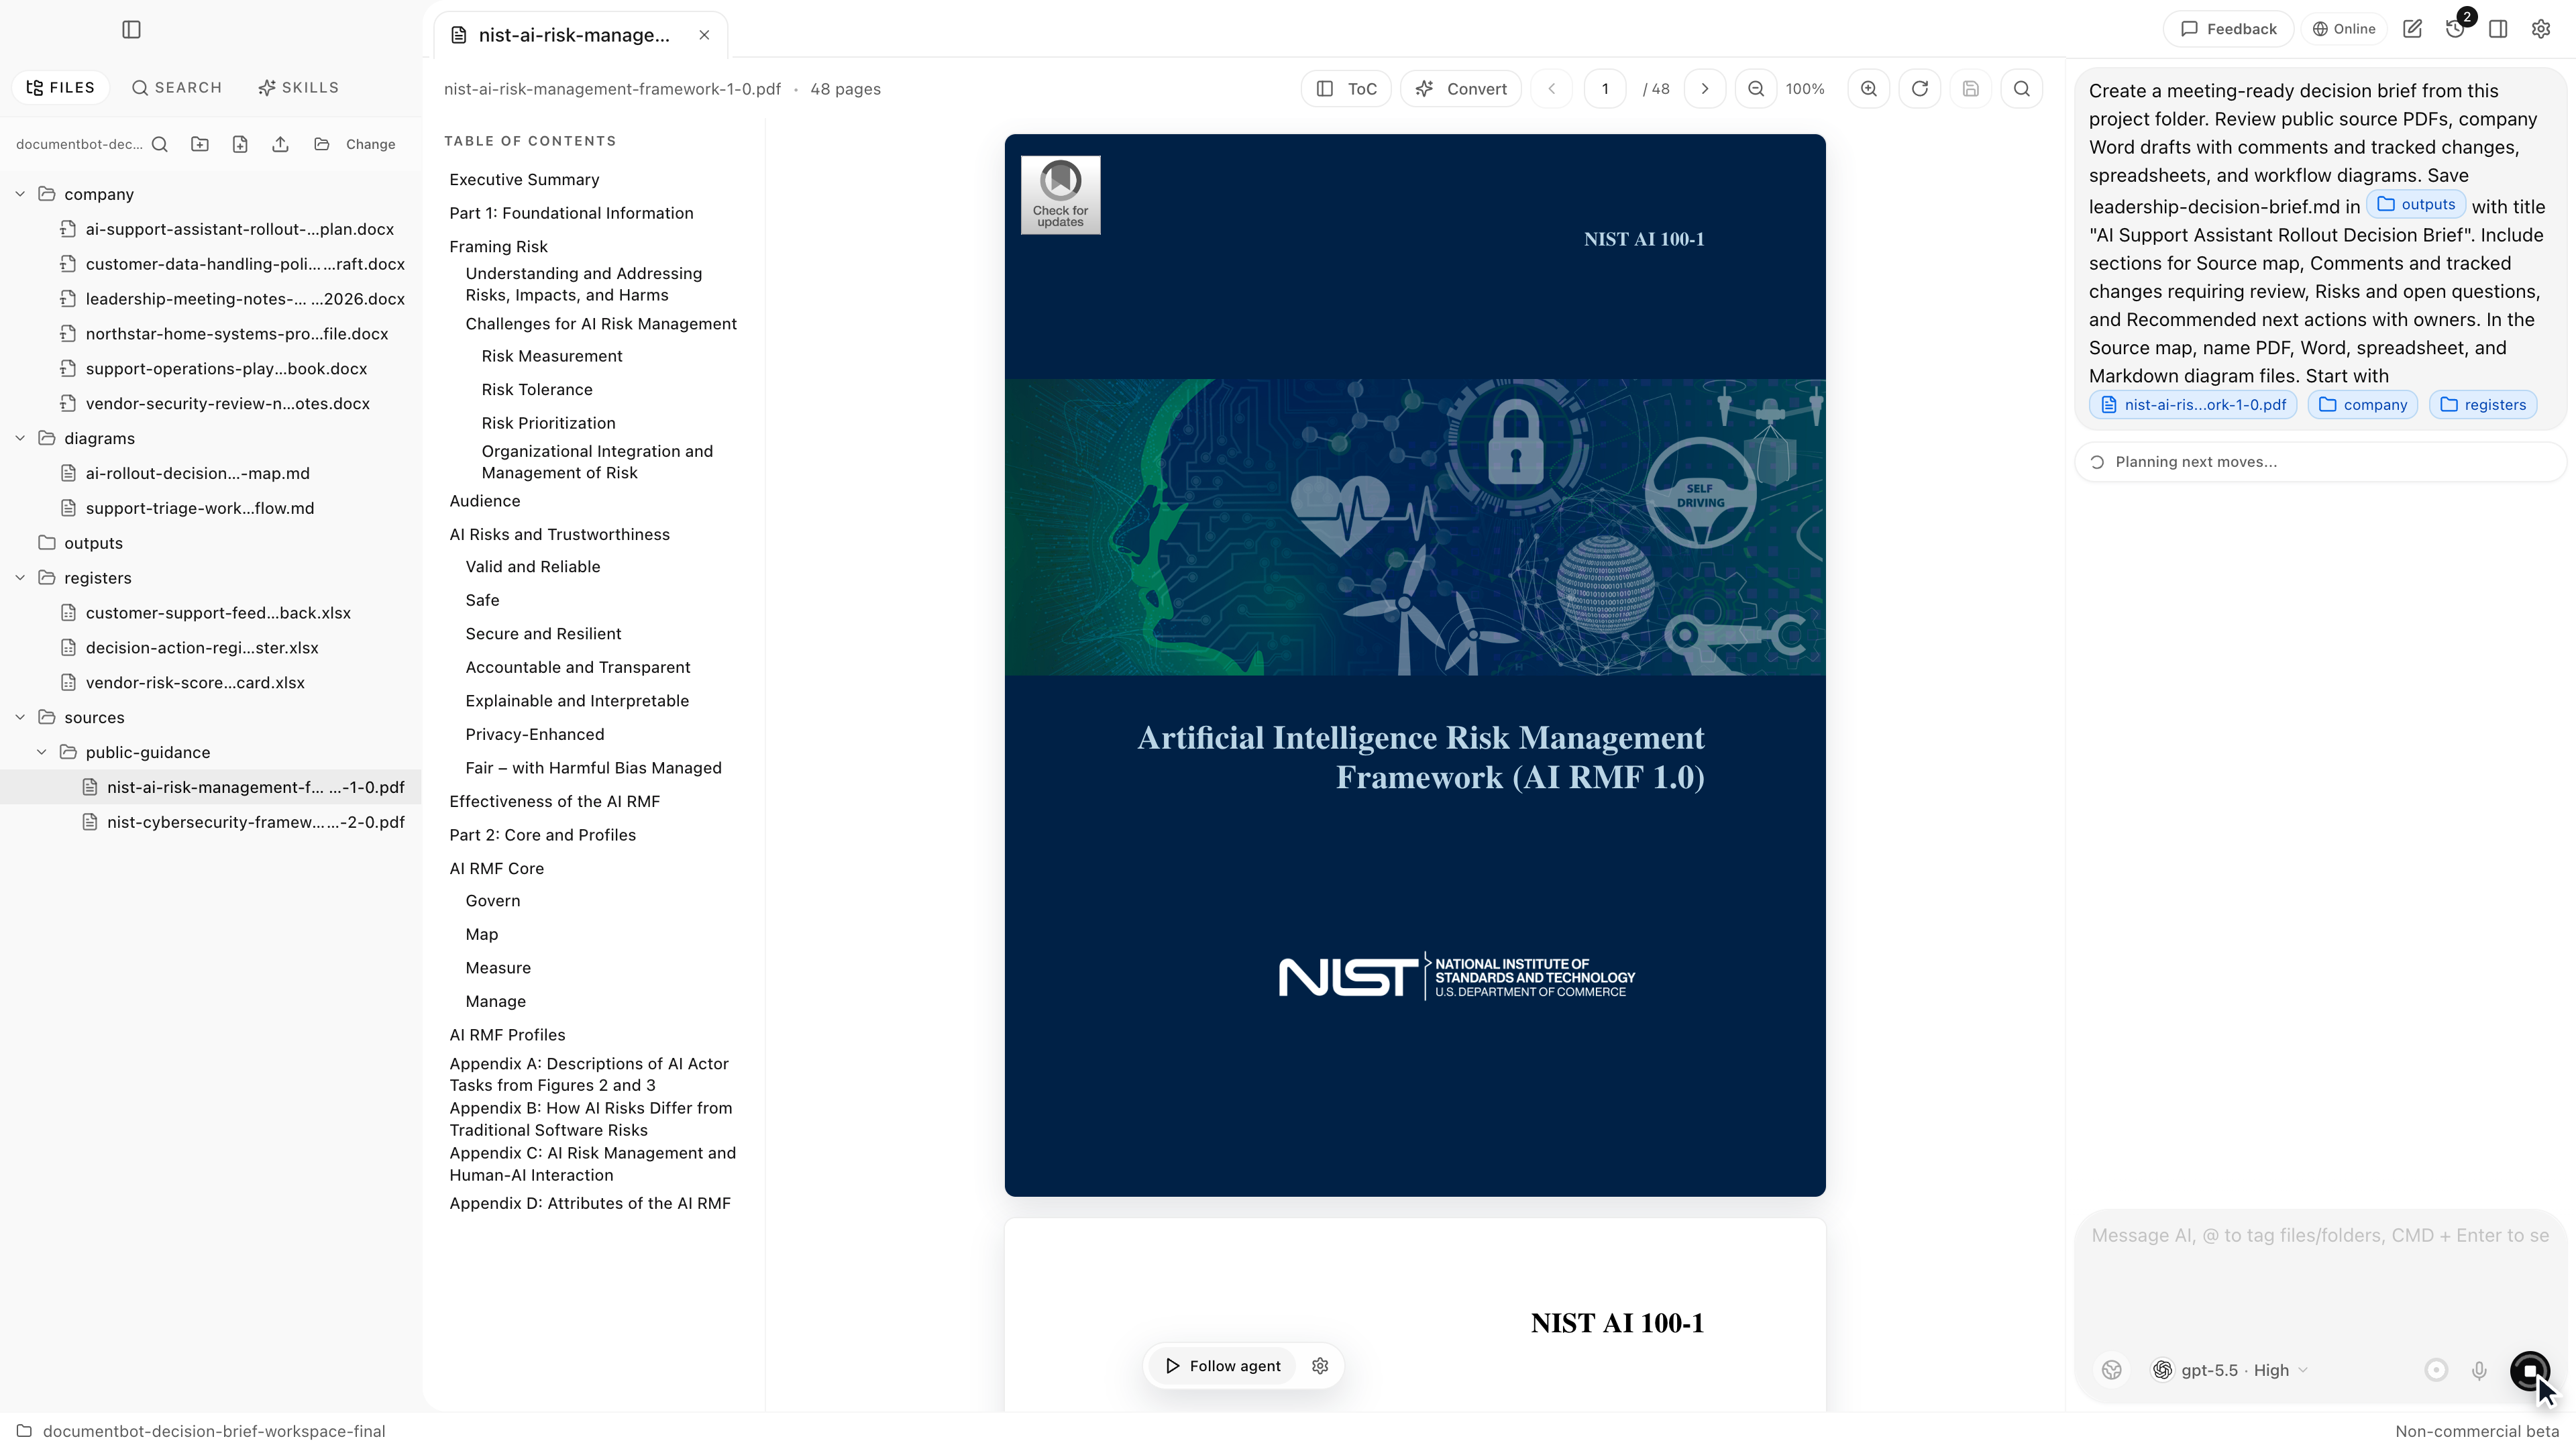2576x1449 pixels.
Task: Start a new chat with the edit icon
Action: tap(2413, 29)
